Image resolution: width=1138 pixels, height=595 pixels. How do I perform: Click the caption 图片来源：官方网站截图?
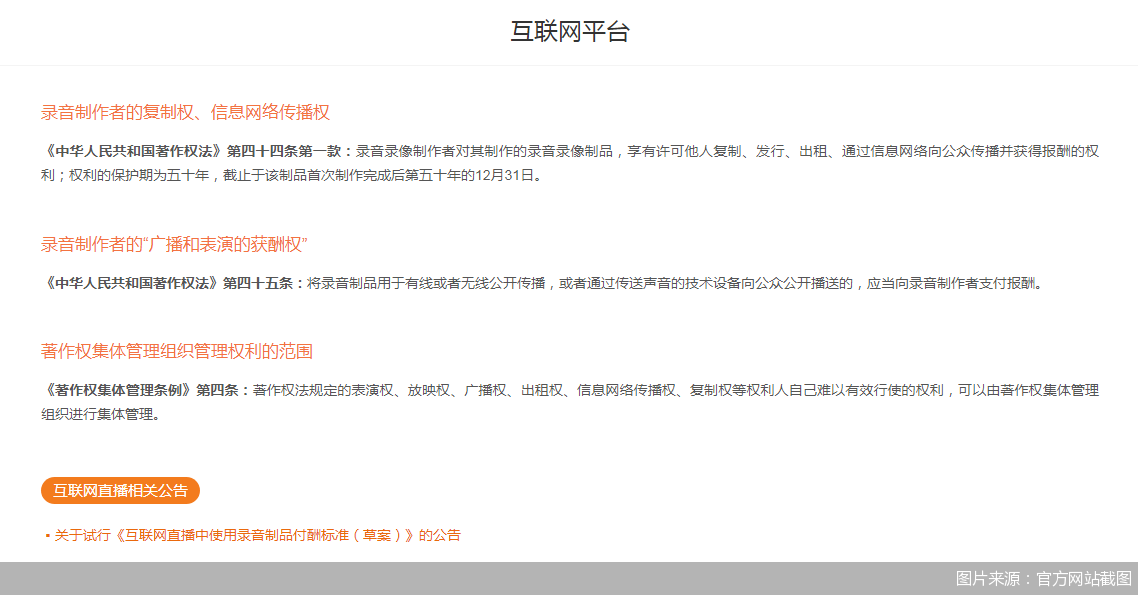tap(1044, 578)
